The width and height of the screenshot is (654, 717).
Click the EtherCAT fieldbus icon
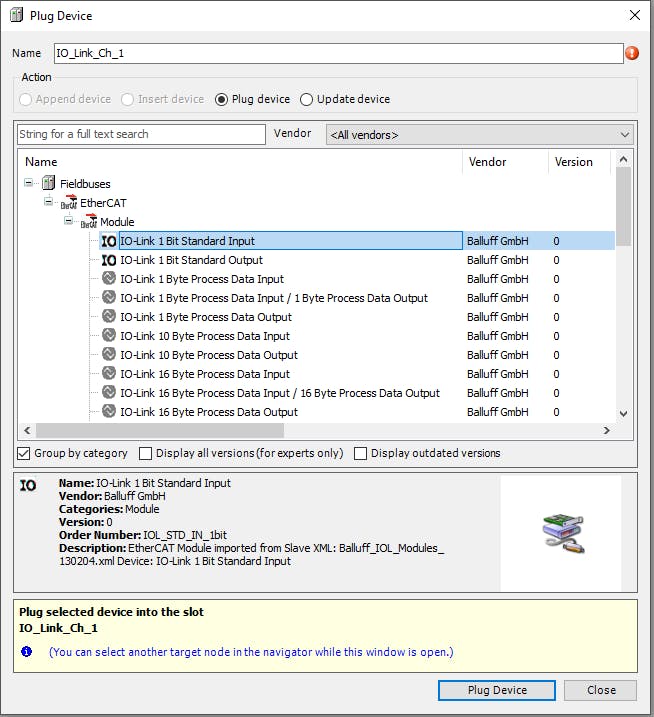pos(69,202)
